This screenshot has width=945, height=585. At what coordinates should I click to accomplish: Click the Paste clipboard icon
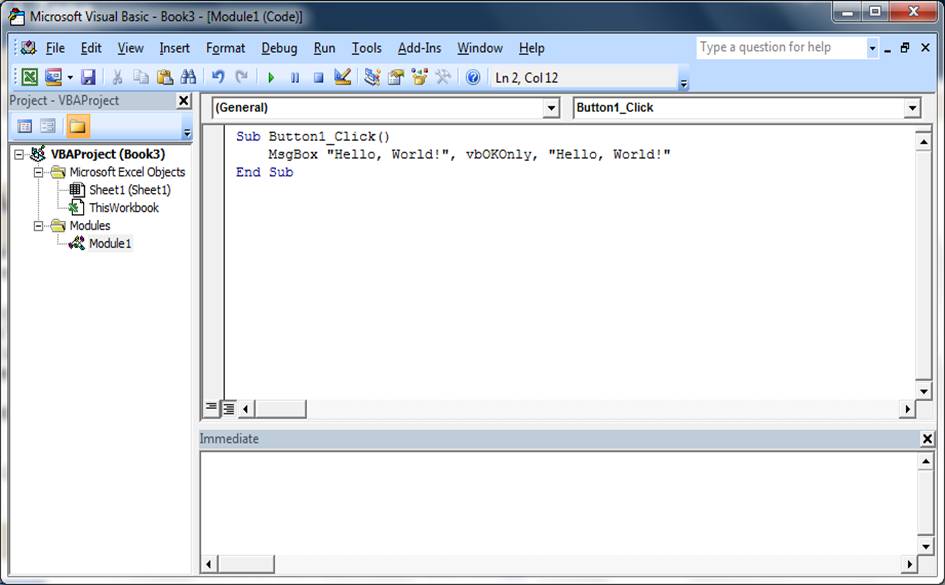pyautogui.click(x=165, y=77)
